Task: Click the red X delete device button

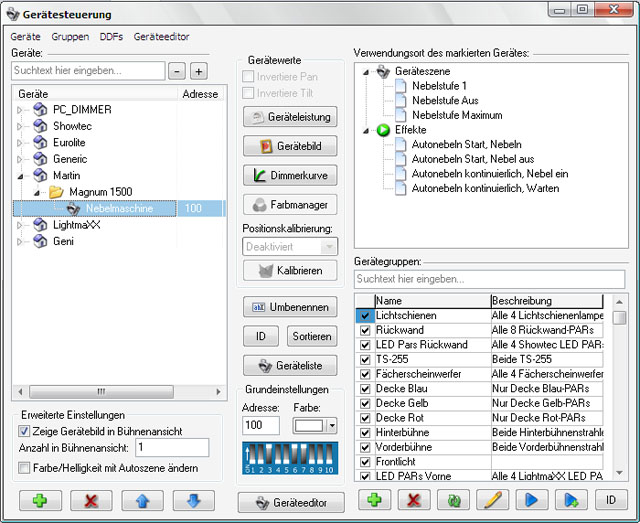Action: (90, 500)
